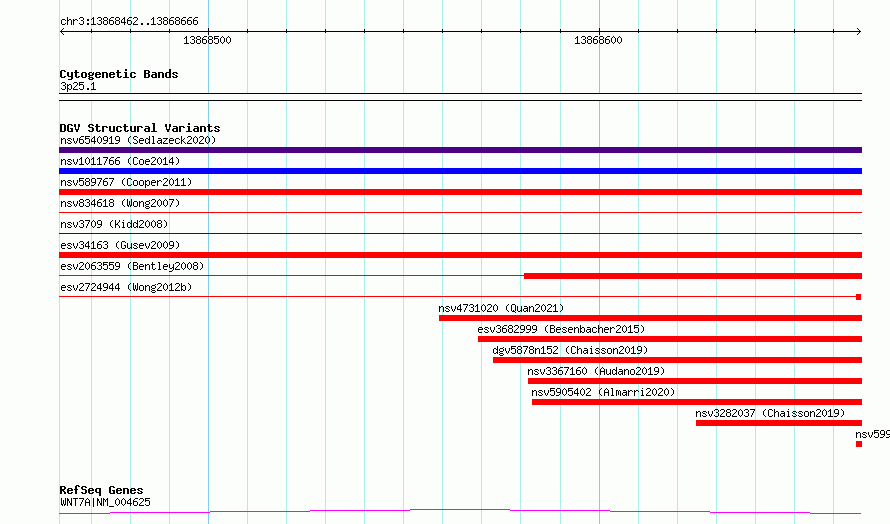Click the 13868500 ruler position label
The height and width of the screenshot is (524, 890).
click(207, 40)
